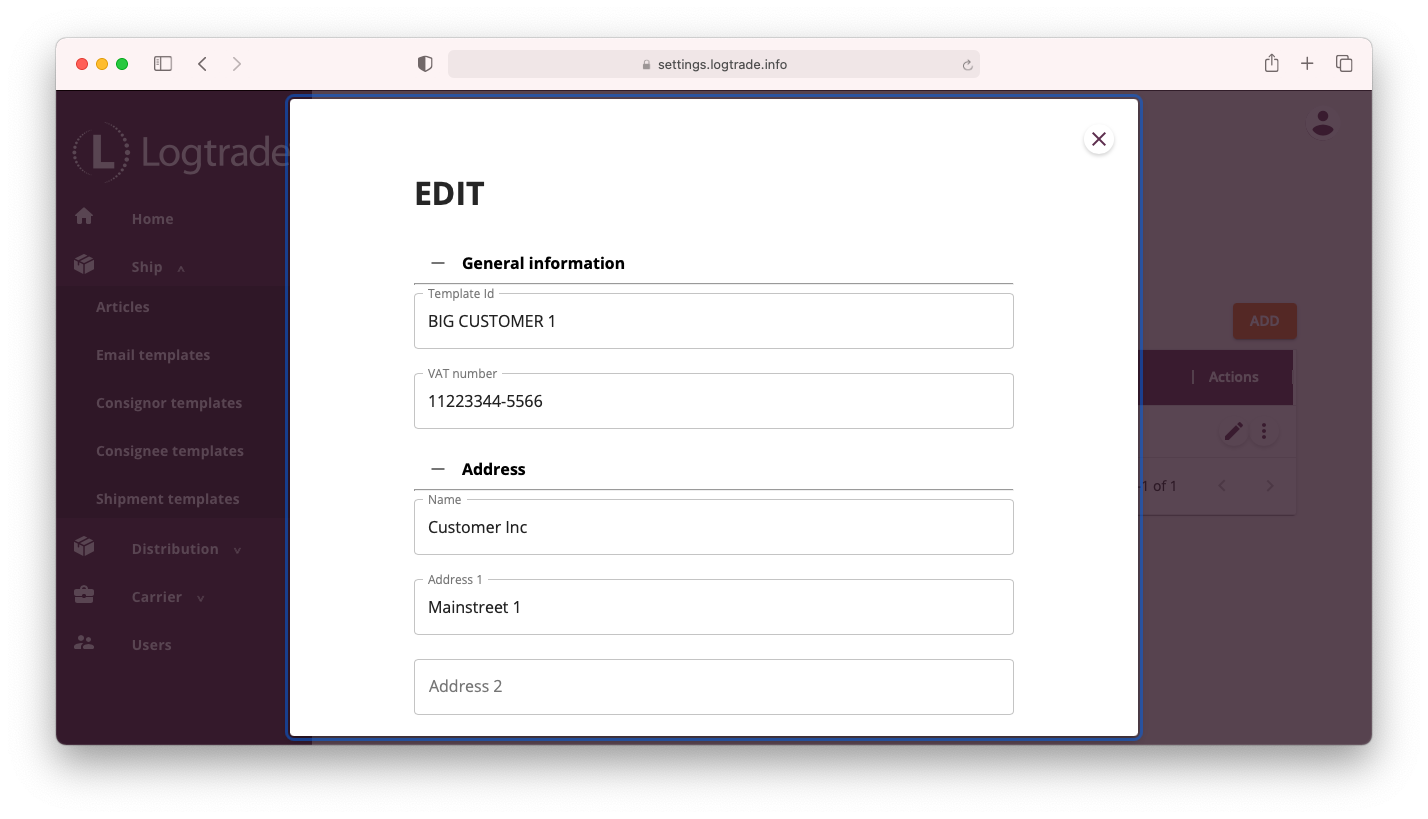
Task: Click the Distribution box icon
Action: click(84, 546)
